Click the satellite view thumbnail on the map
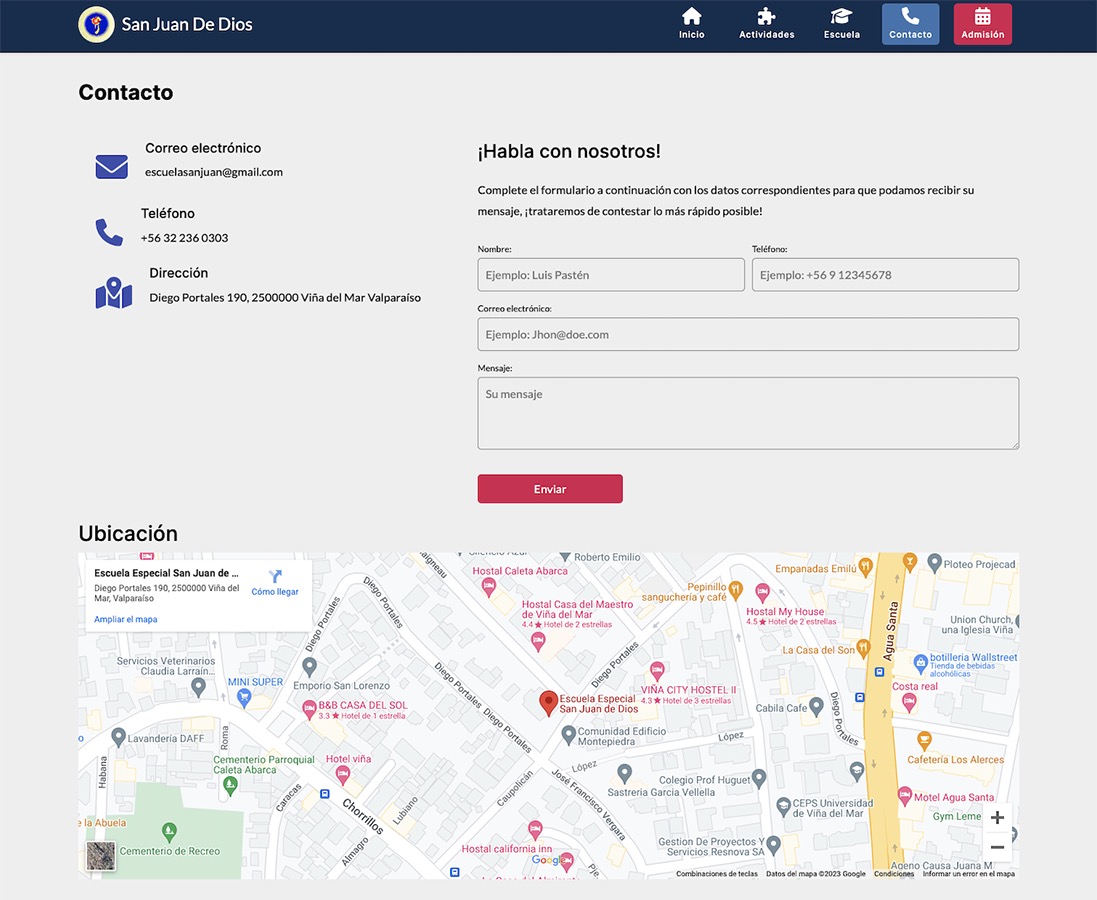The height and width of the screenshot is (900, 1097). point(100,858)
